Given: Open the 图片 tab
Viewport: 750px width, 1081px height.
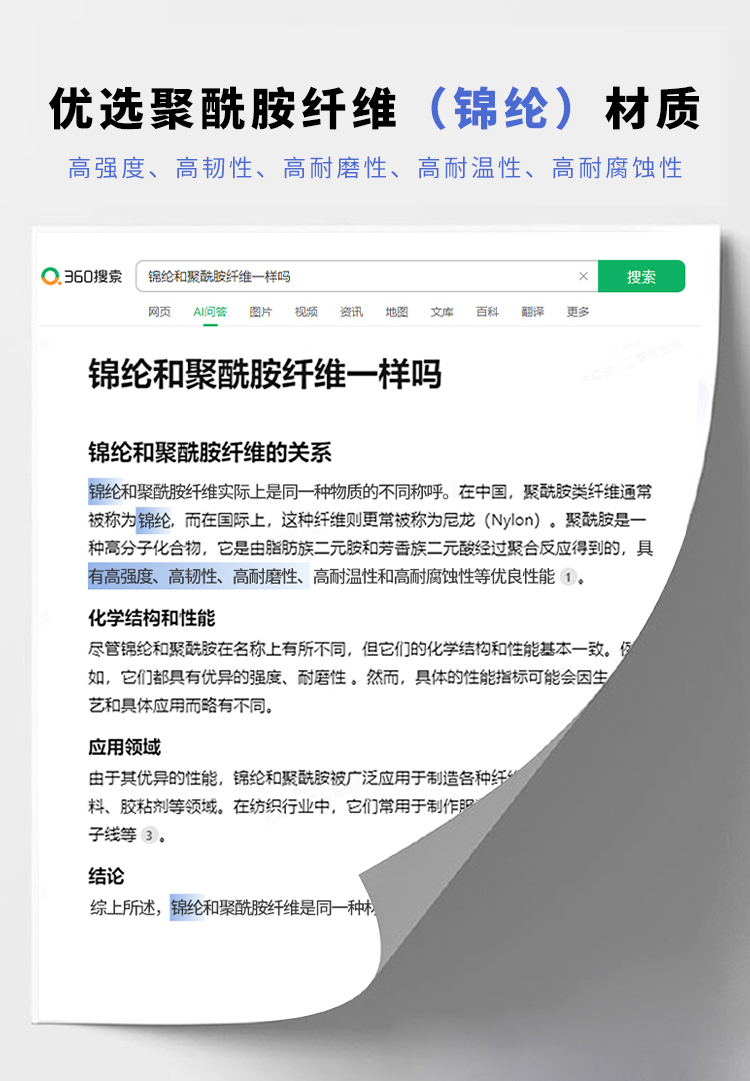Looking at the screenshot, I should [x=261, y=312].
